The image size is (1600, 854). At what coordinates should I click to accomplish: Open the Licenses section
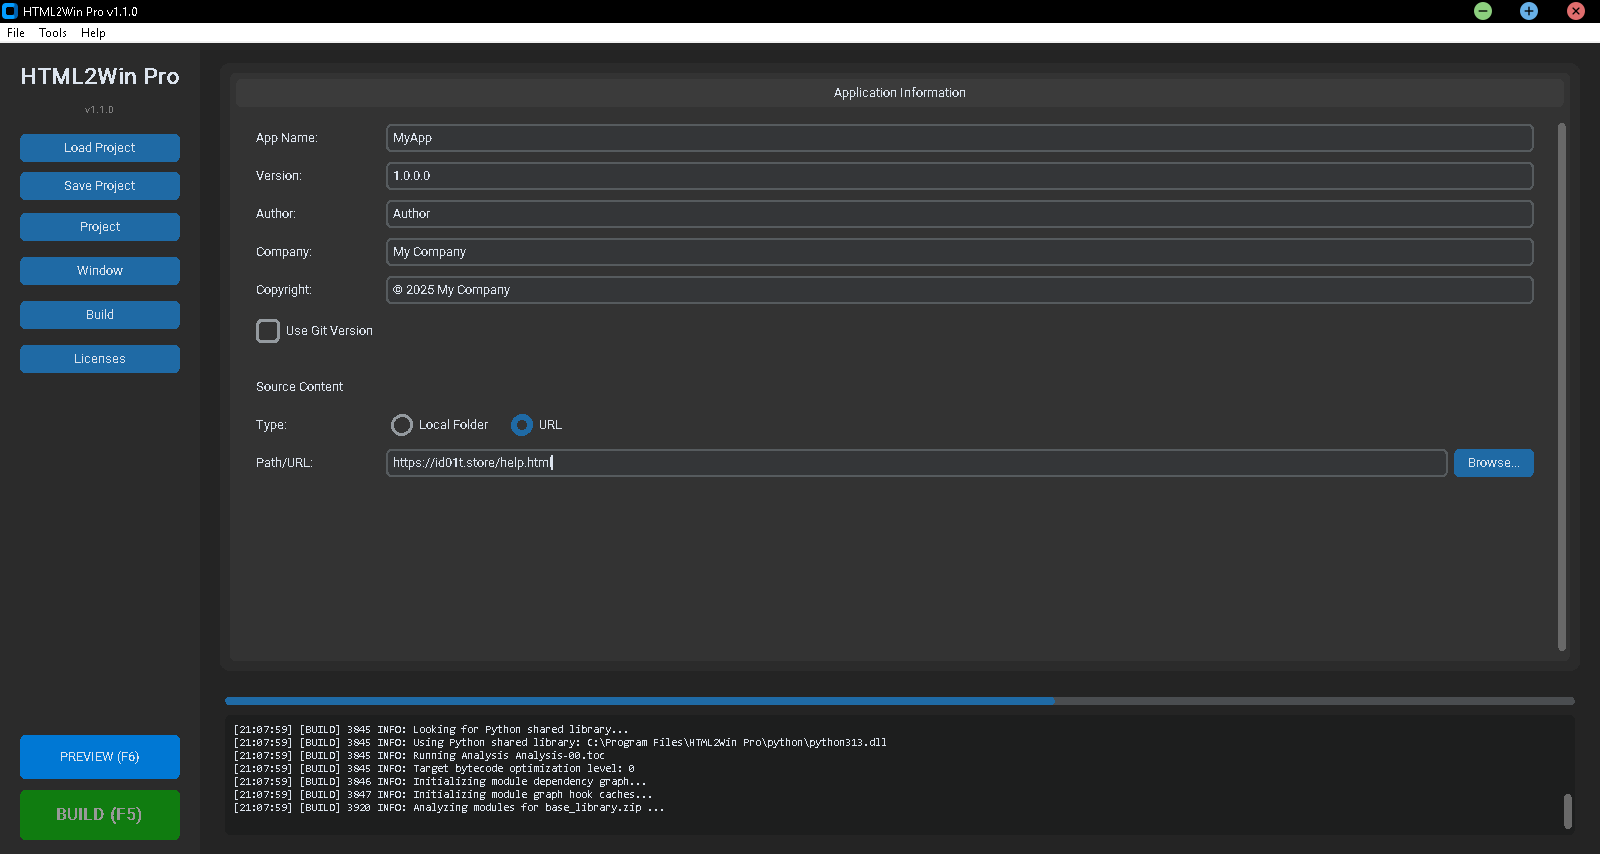100,359
